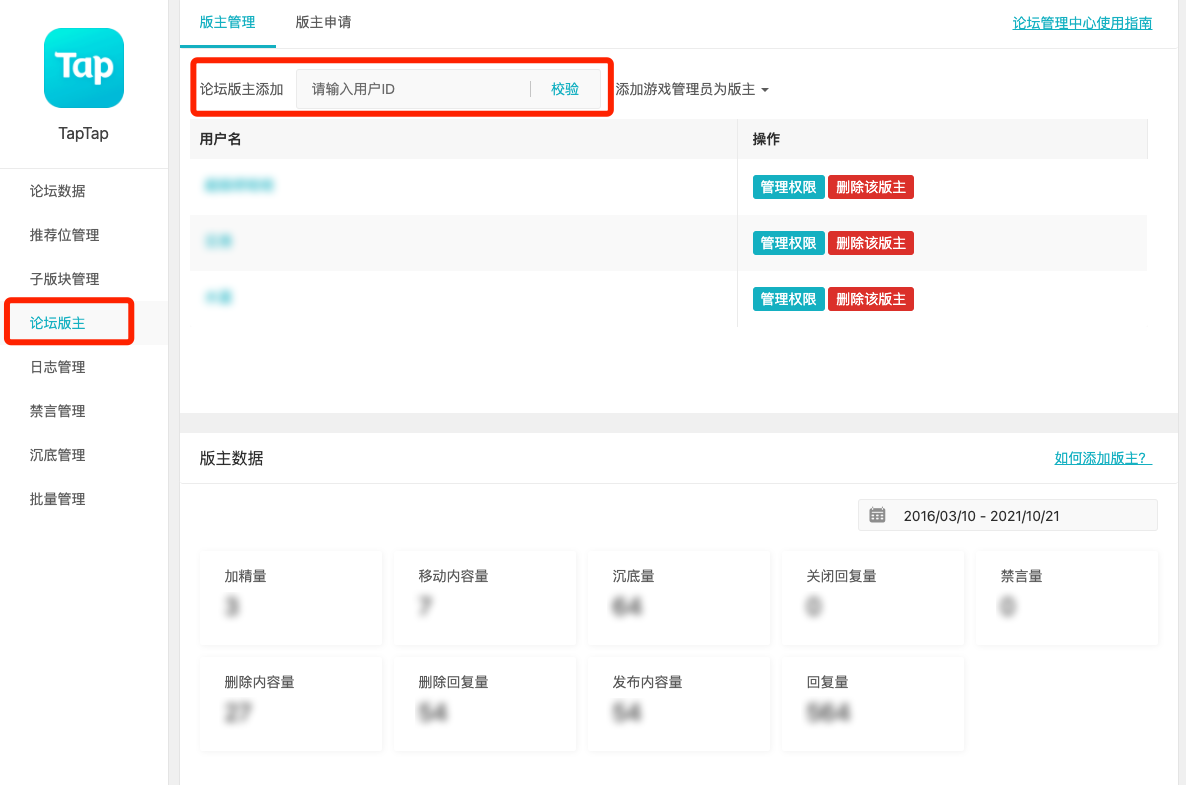The height and width of the screenshot is (785, 1186).
Task: Click 校验 button to verify user ID
Action: (x=565, y=89)
